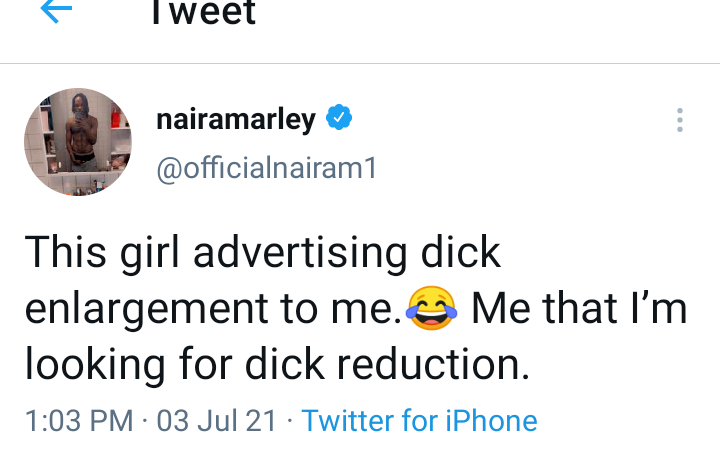Click "looking for" in the tweet's last line

124,366
